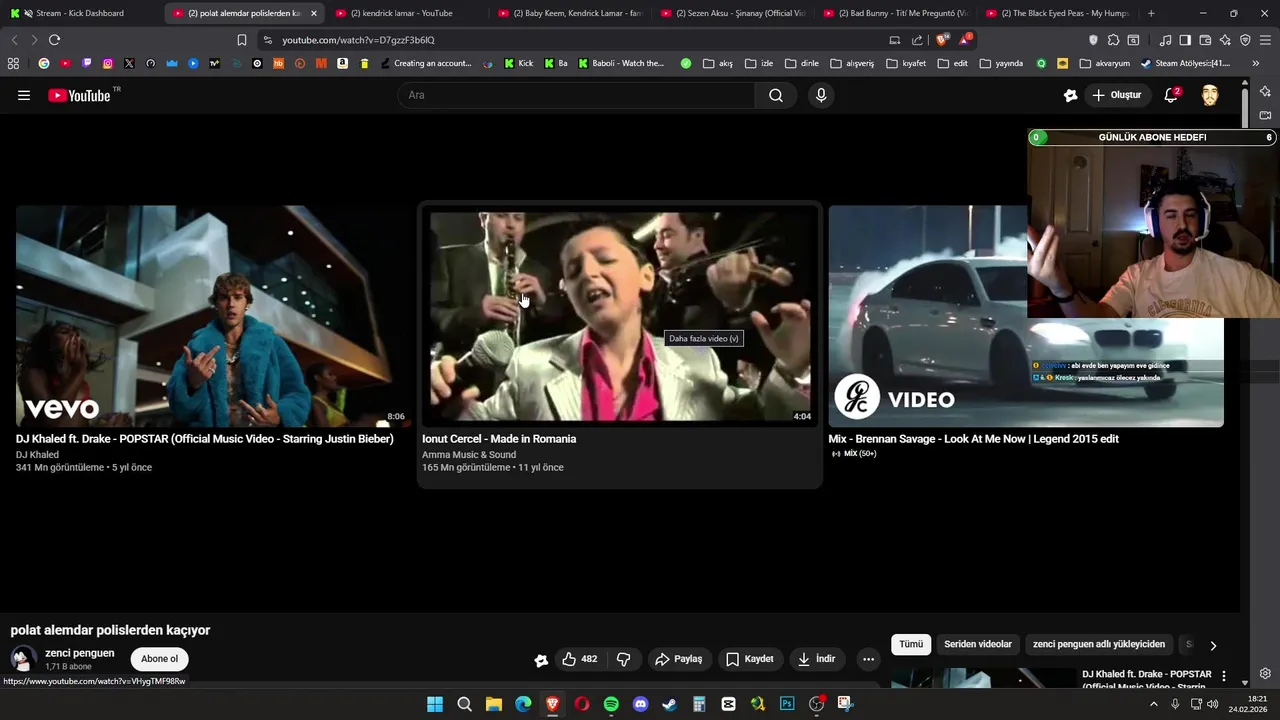Open the YouTube notifications bell

click(1171, 95)
